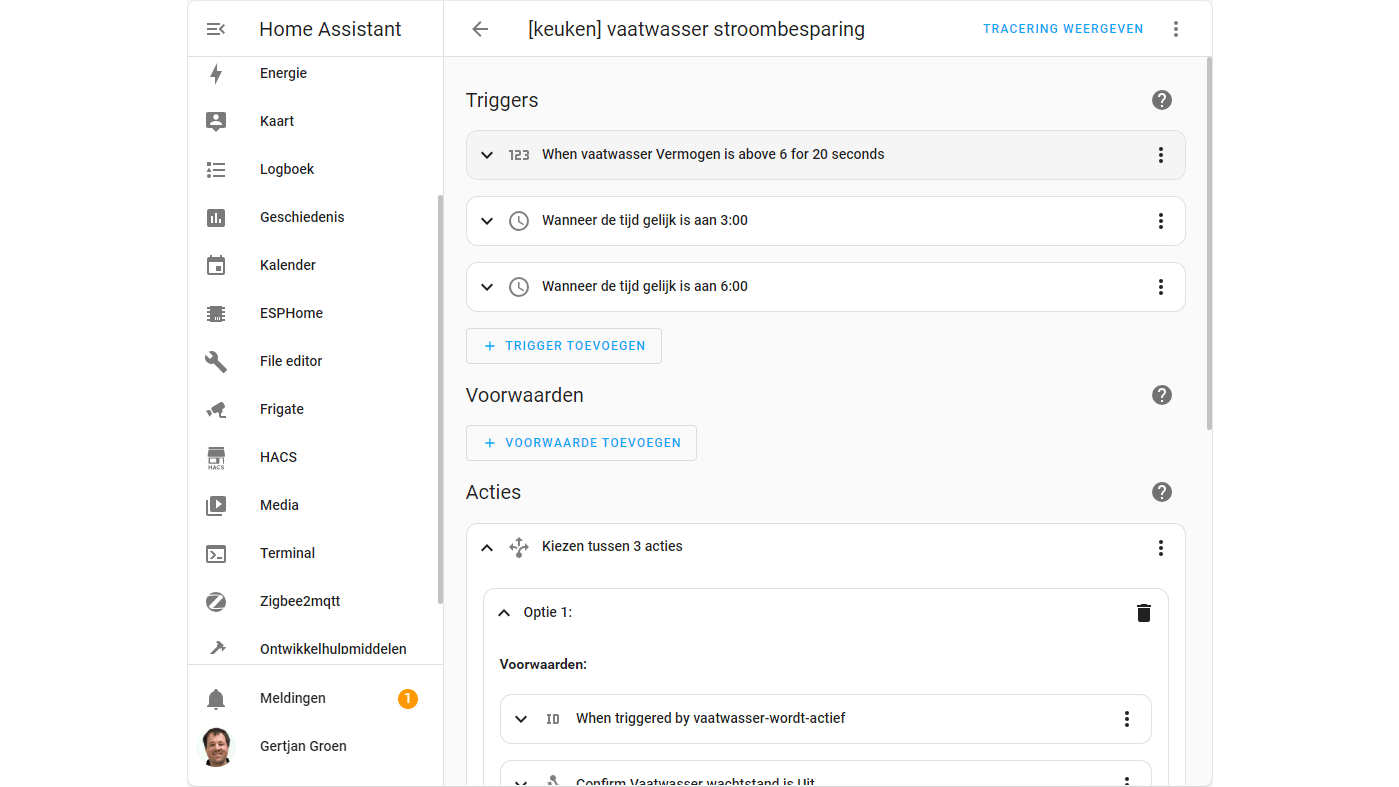Go to the Energie sidebar item
1399x787 pixels.
coord(283,73)
